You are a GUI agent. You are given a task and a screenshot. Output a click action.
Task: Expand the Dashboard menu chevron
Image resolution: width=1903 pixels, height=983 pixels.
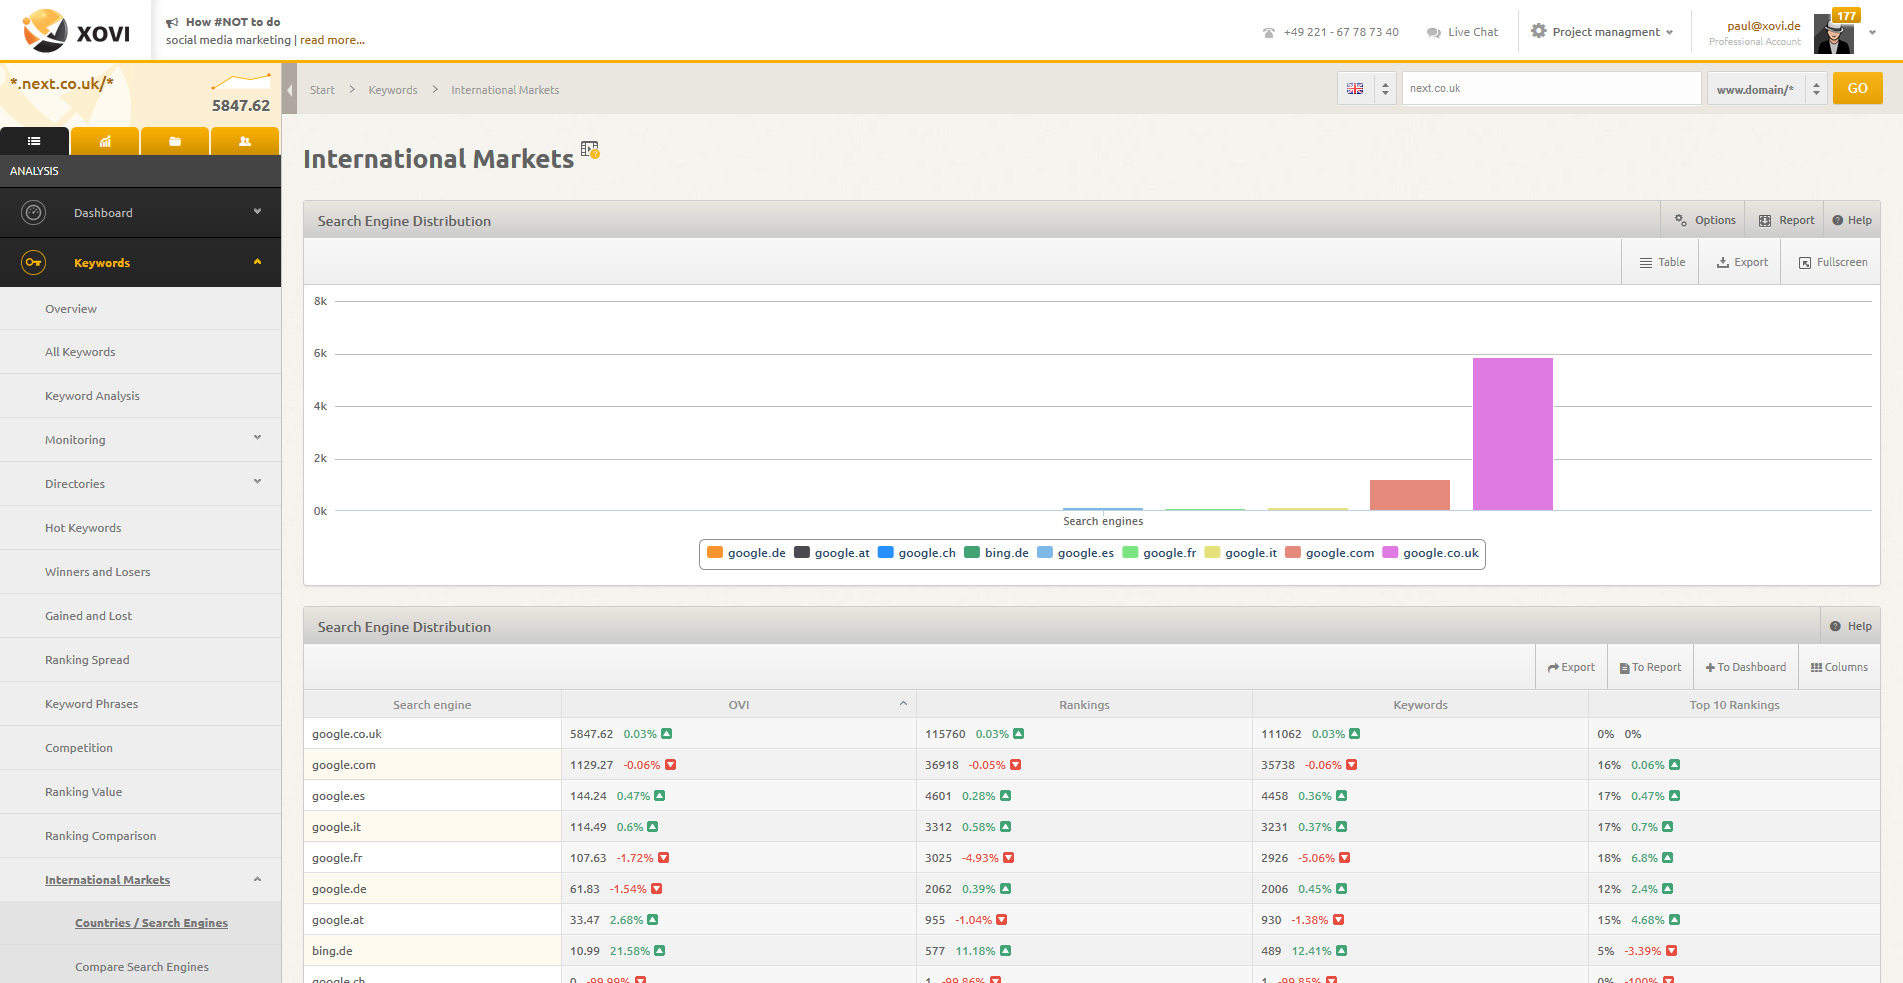coord(257,212)
